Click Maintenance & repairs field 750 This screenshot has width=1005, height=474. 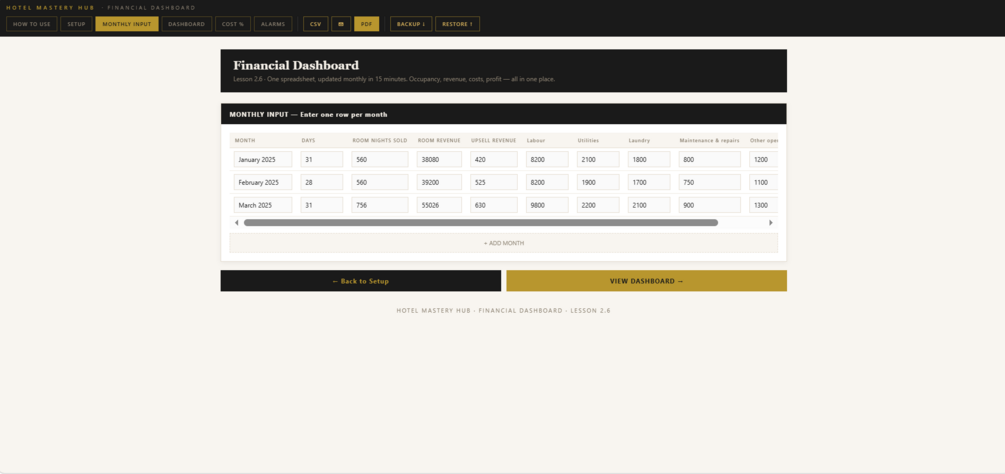[x=710, y=183]
